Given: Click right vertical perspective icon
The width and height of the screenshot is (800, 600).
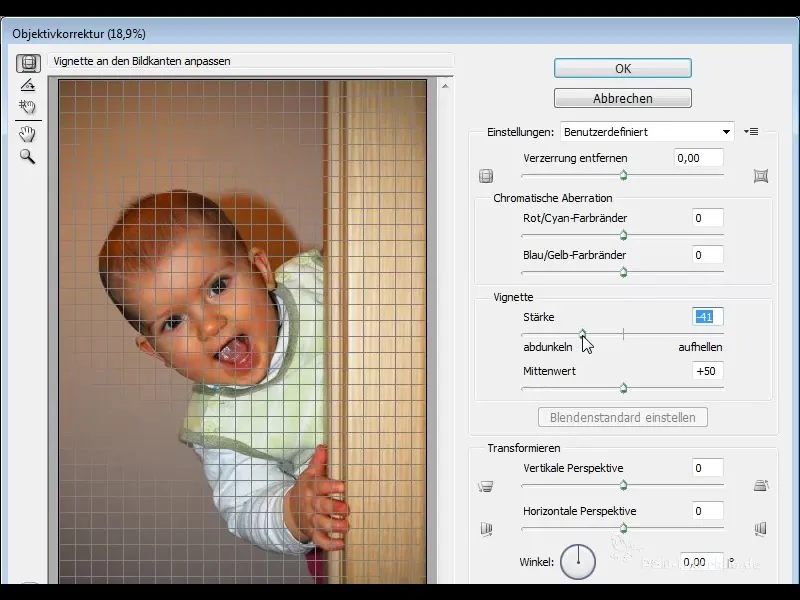Looking at the screenshot, I should 761,486.
